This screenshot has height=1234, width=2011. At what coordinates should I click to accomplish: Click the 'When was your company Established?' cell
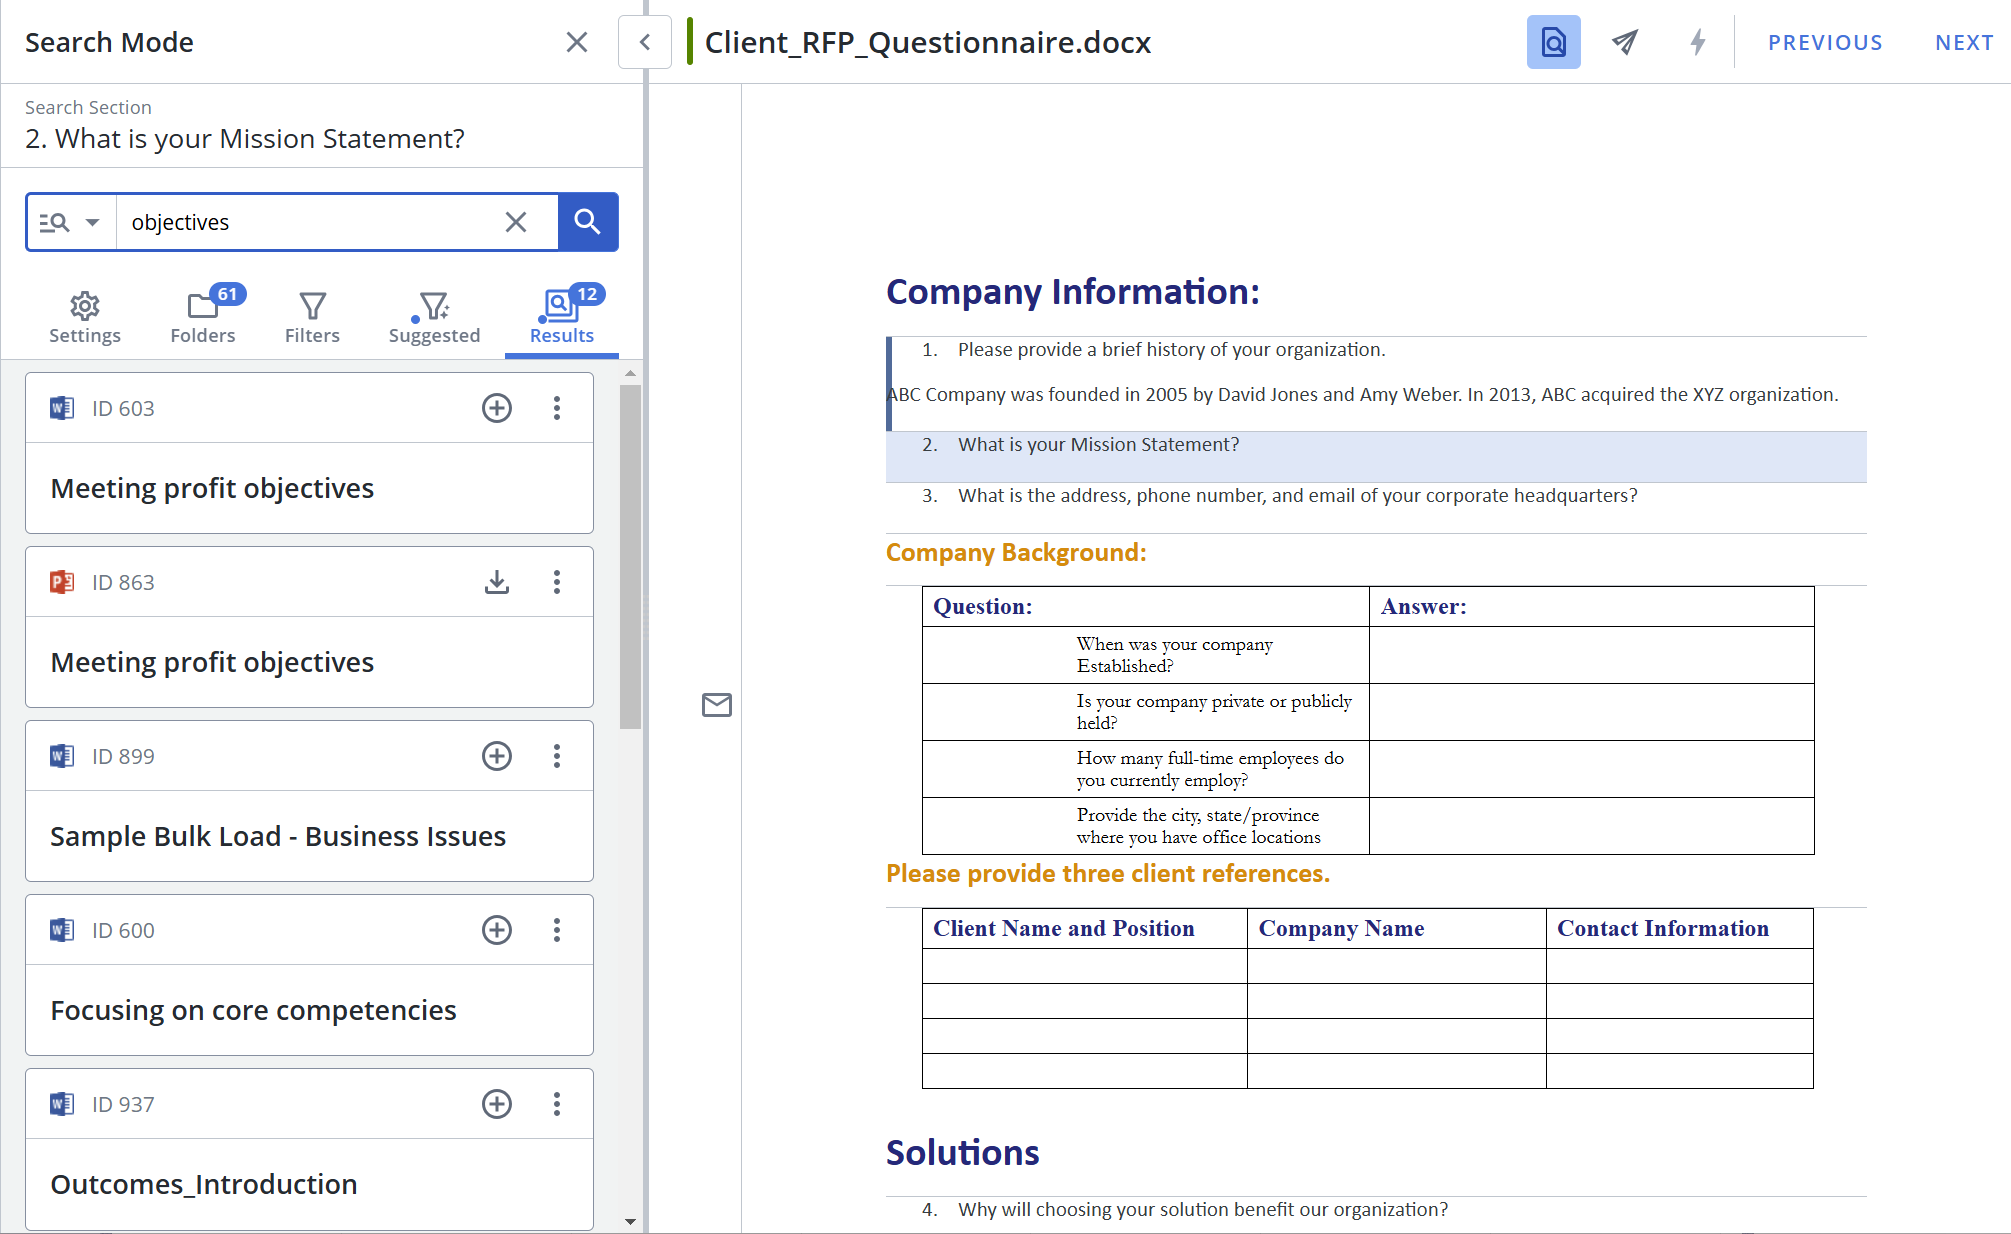1146,655
